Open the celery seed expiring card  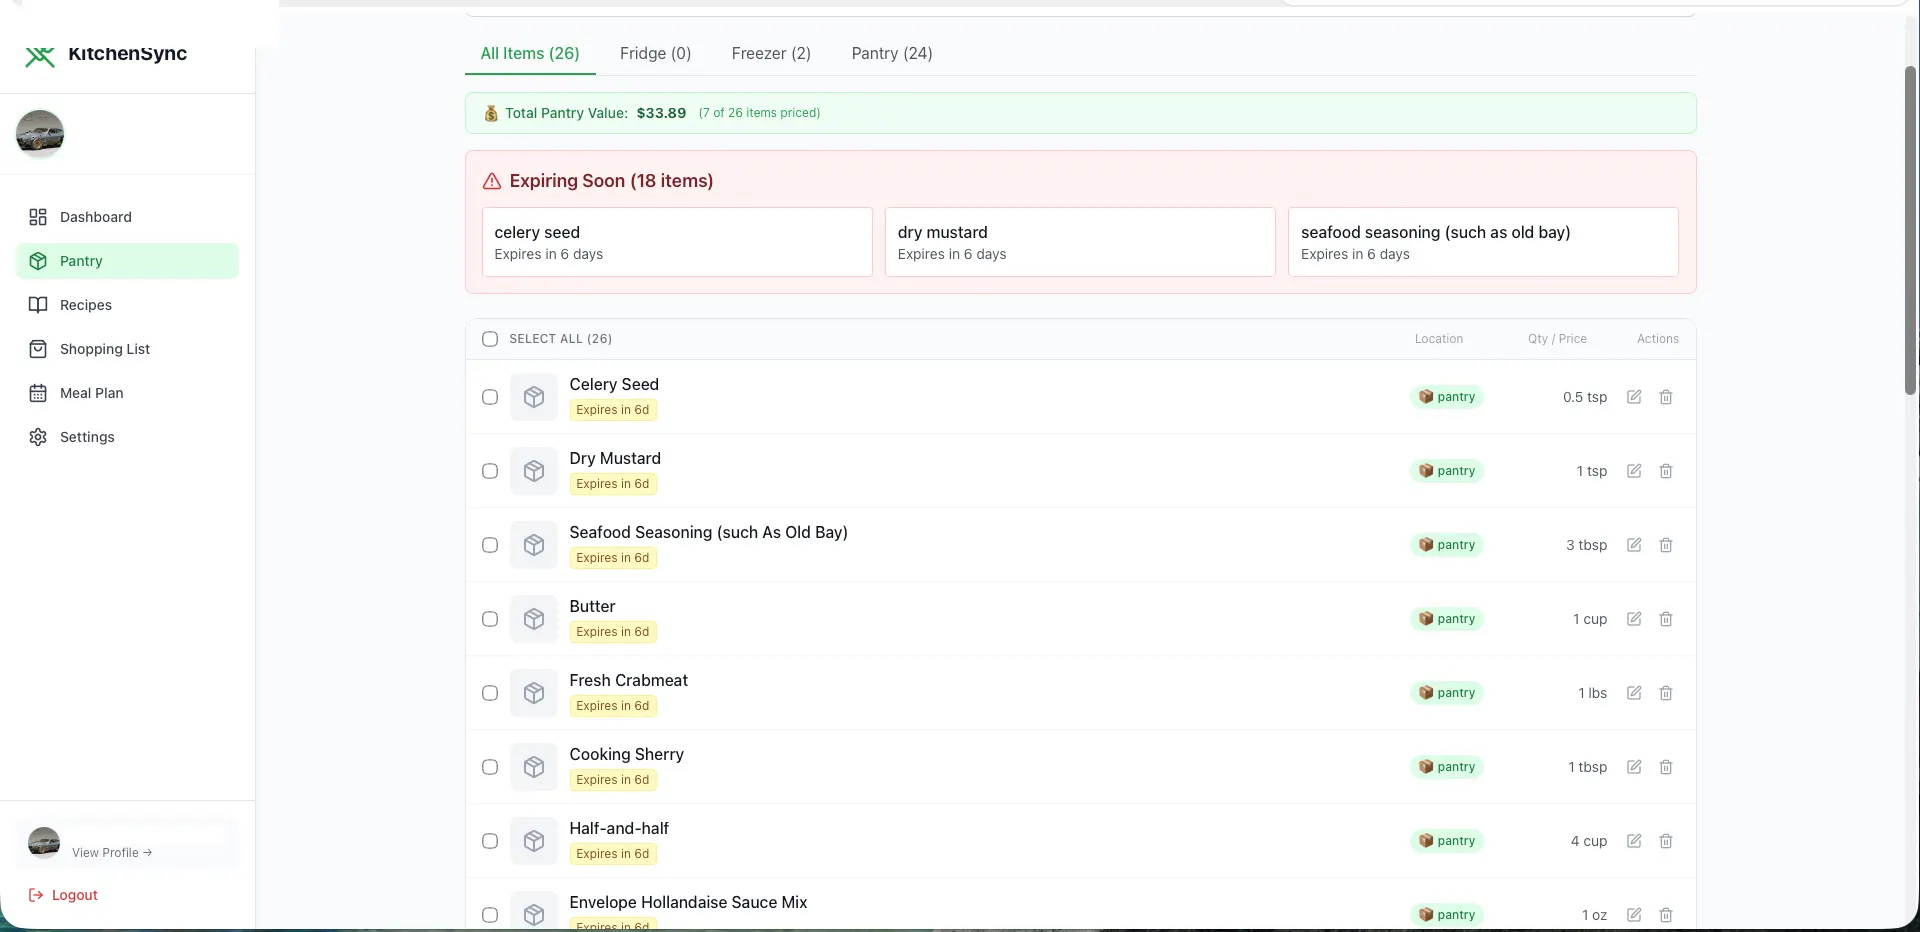pos(677,242)
